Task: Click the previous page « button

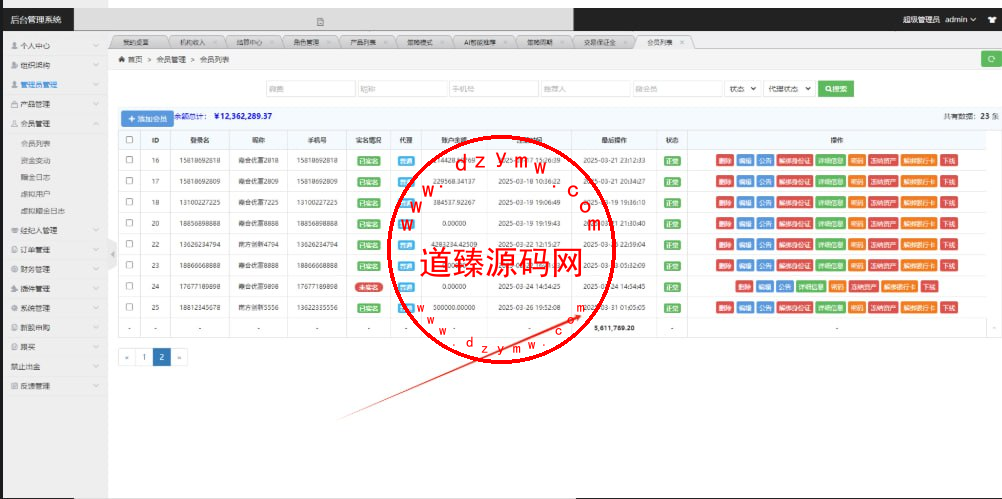Action: point(127,358)
